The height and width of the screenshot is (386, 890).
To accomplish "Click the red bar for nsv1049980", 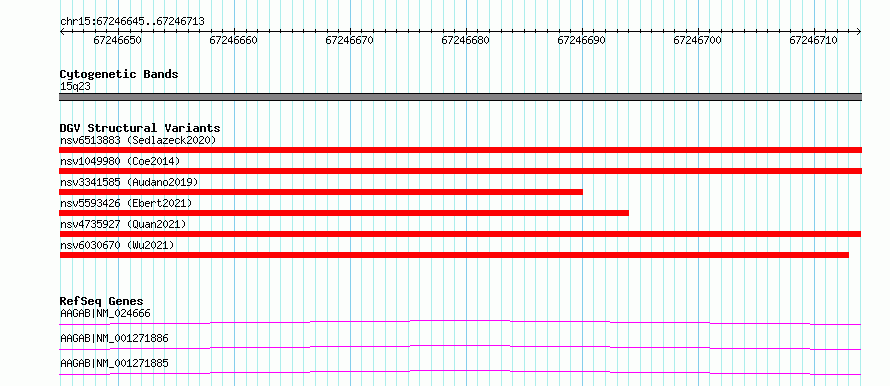I will pos(460,171).
